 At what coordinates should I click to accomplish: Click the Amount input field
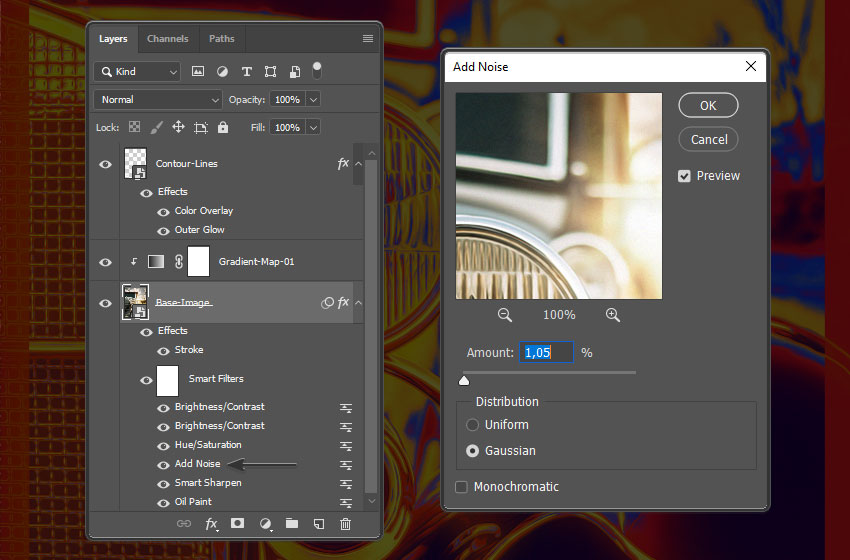click(546, 352)
